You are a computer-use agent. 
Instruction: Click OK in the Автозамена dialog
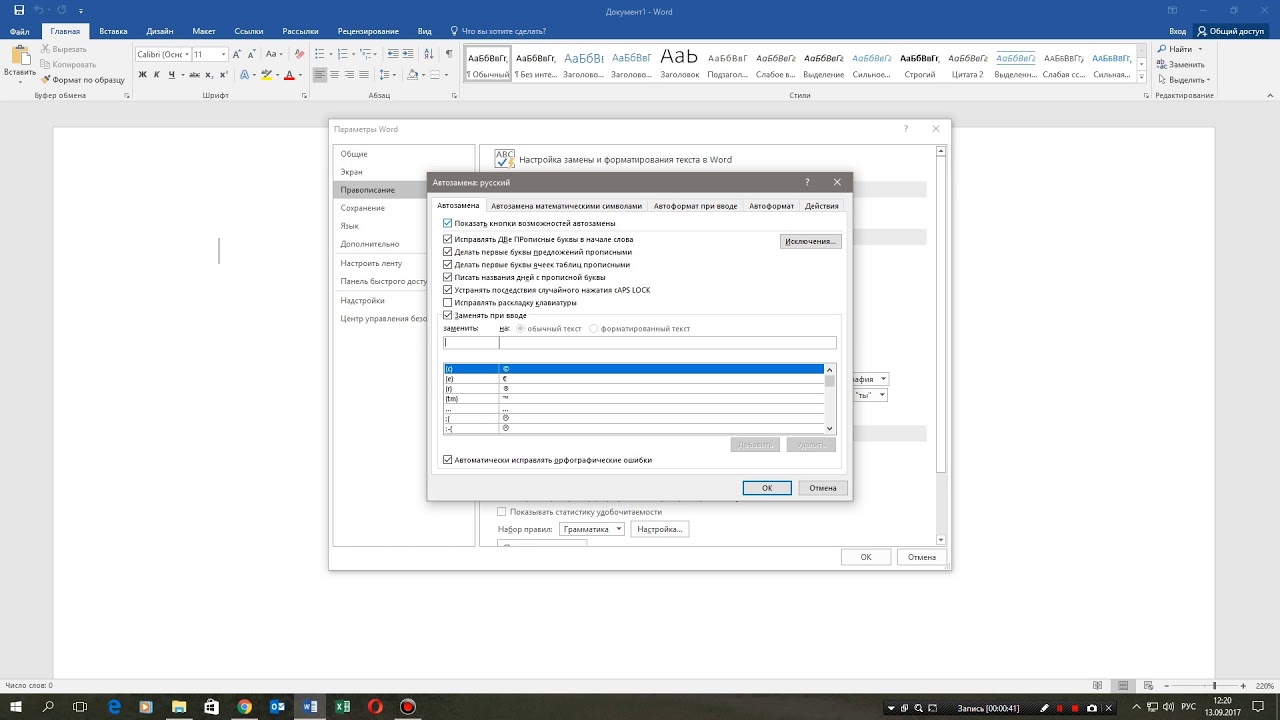[x=767, y=488]
